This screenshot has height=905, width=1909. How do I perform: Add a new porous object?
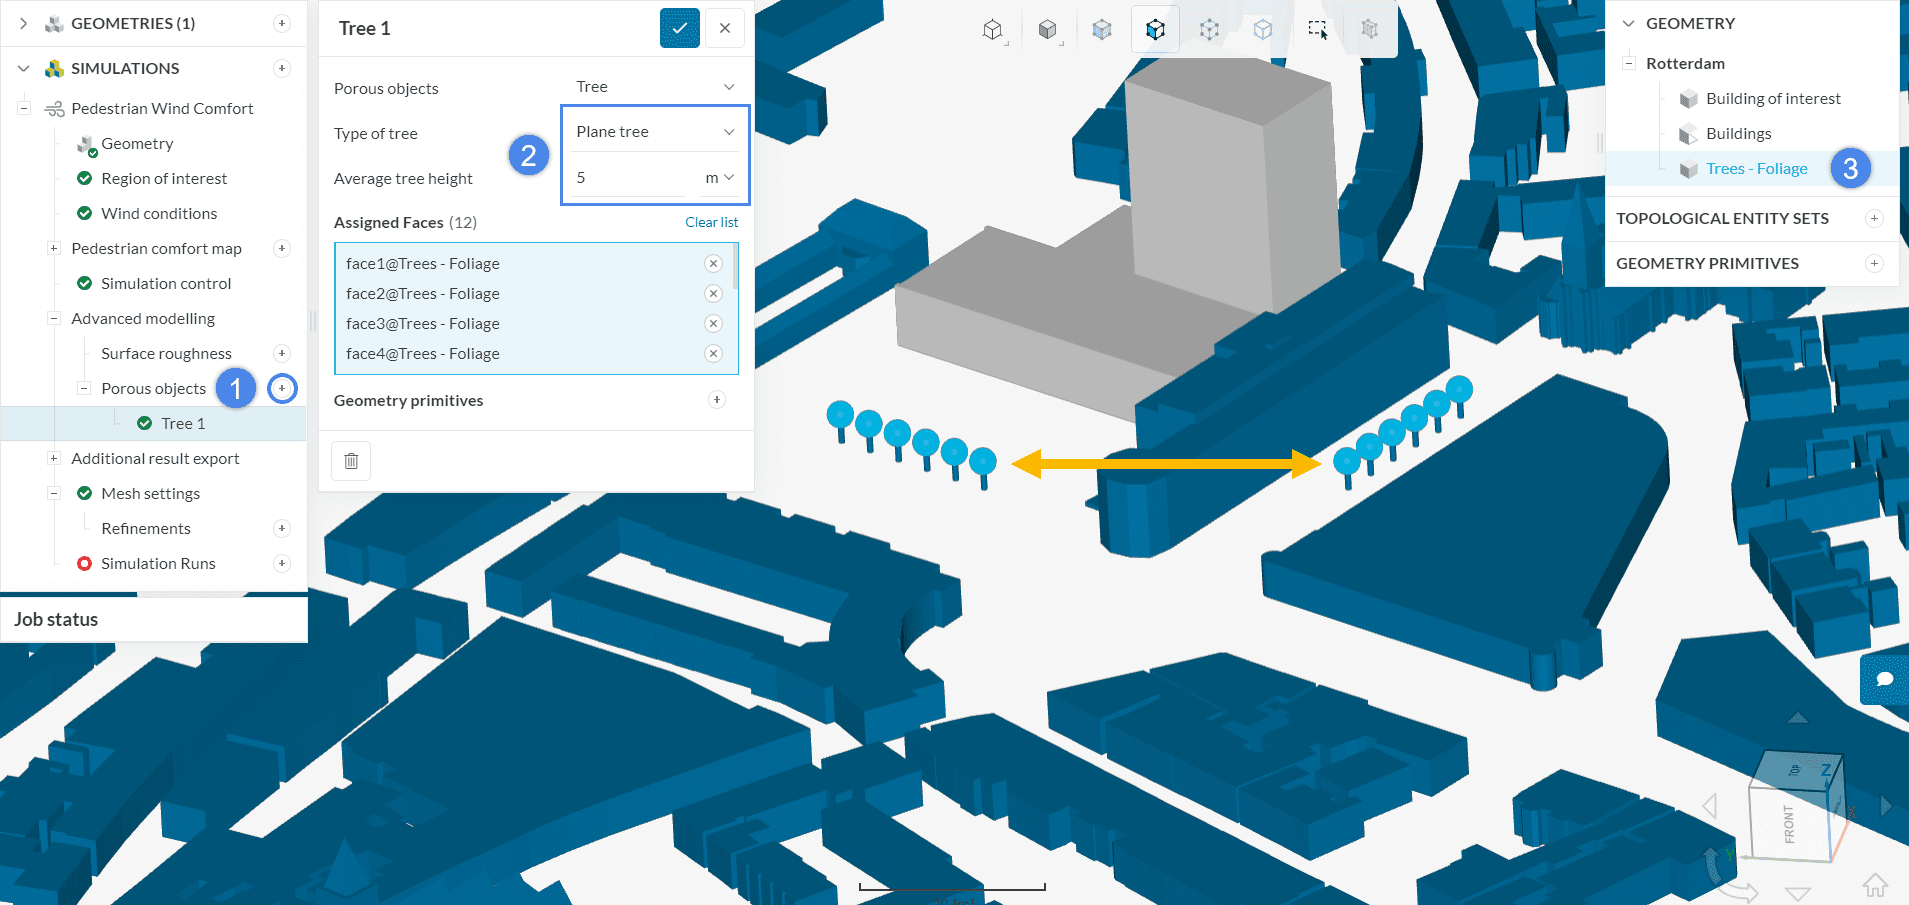[x=283, y=389]
